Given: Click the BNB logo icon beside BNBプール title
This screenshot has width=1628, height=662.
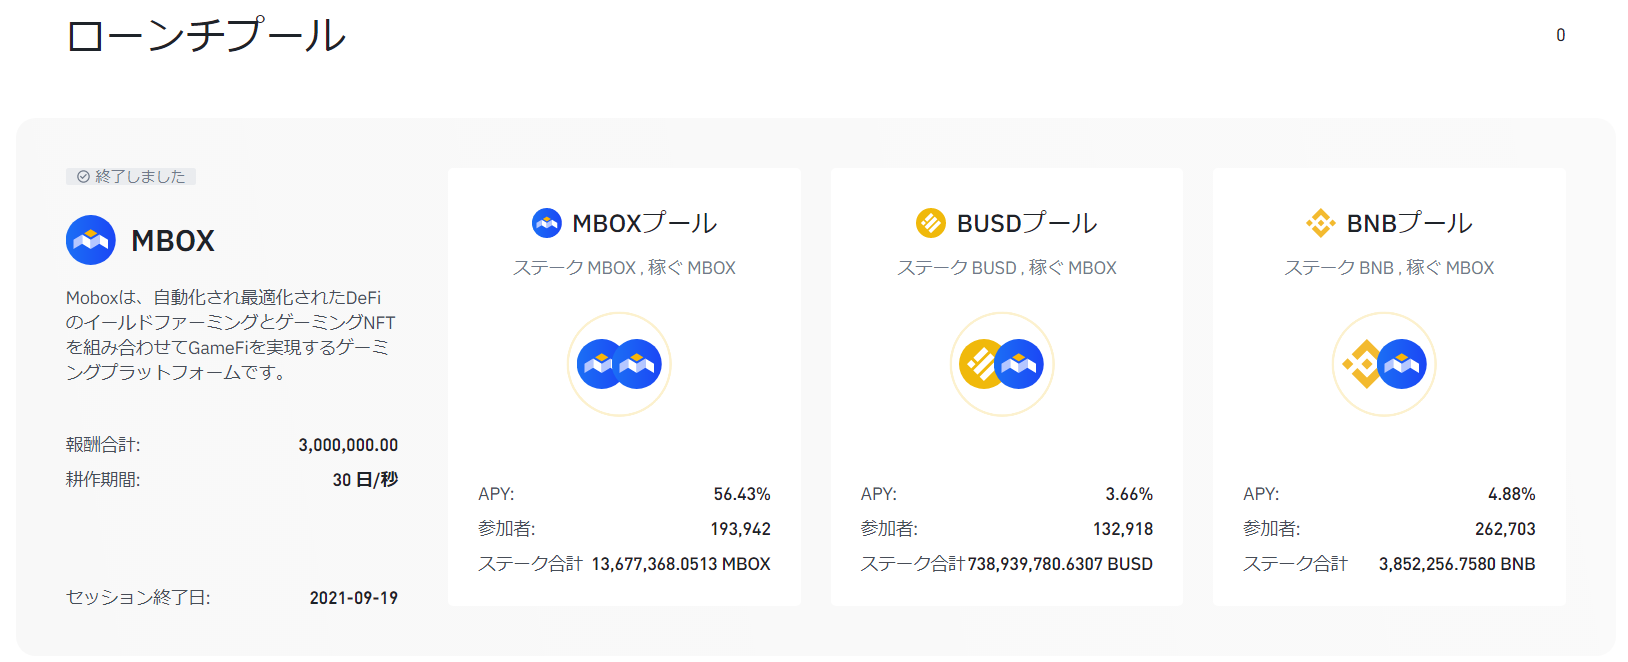Looking at the screenshot, I should [1320, 223].
